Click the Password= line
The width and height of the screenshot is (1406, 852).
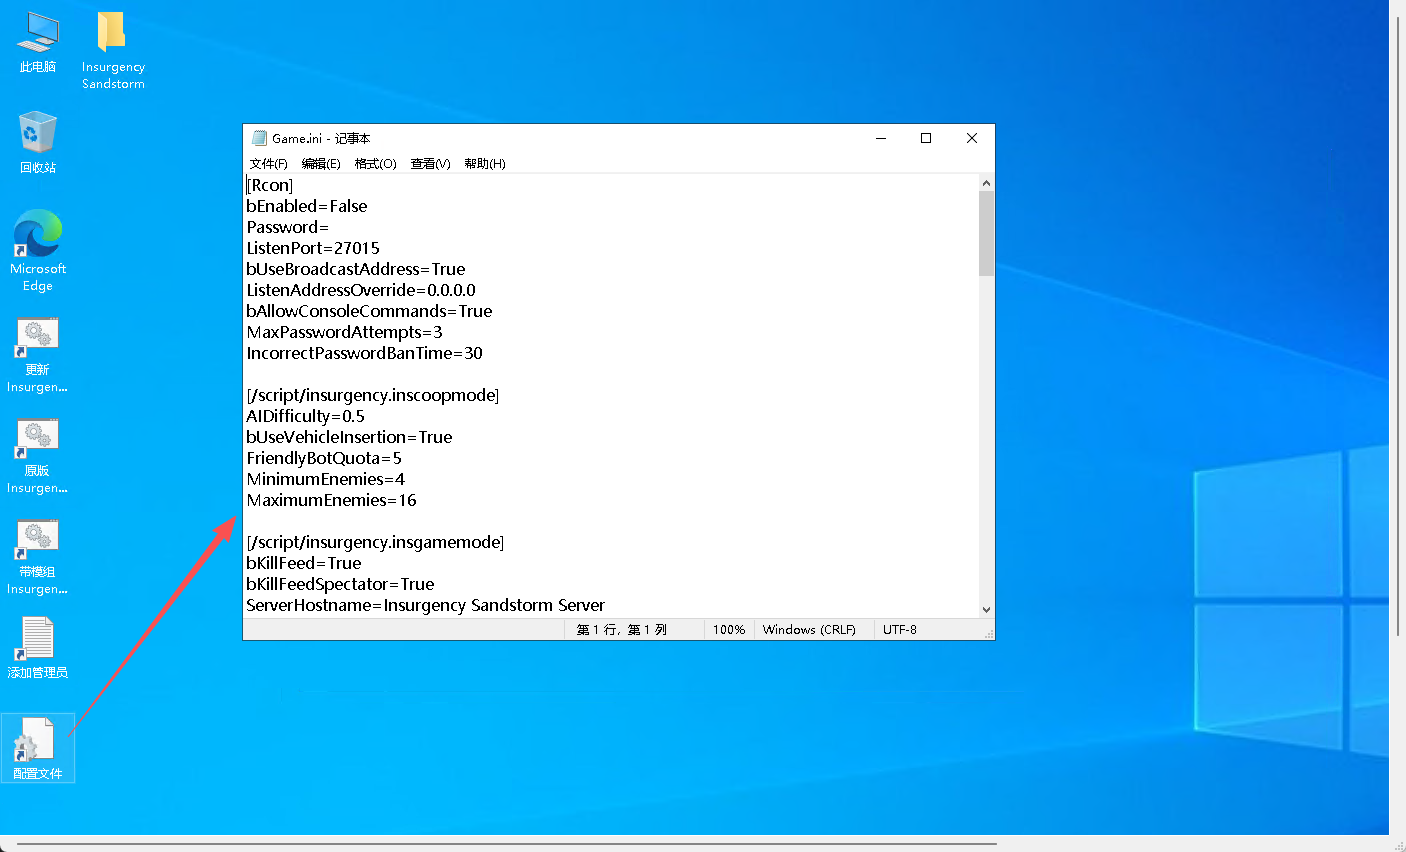coord(288,227)
